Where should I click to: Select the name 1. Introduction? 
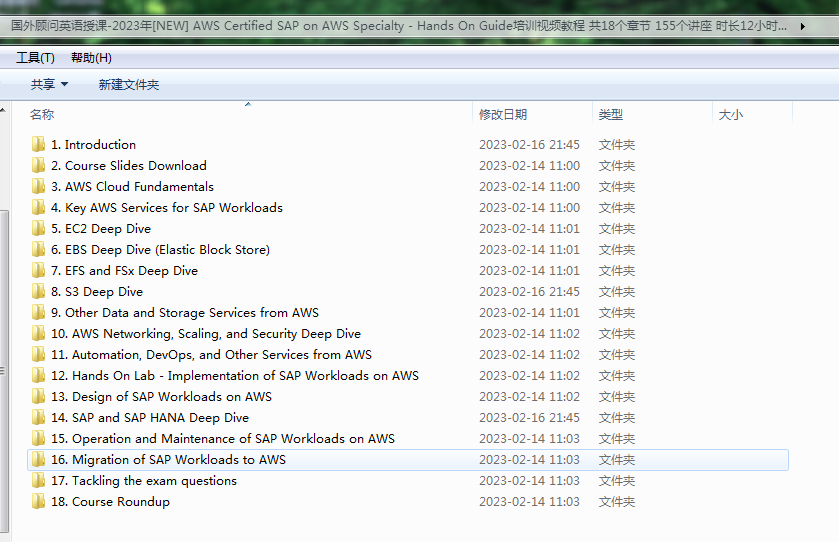[x=94, y=144]
